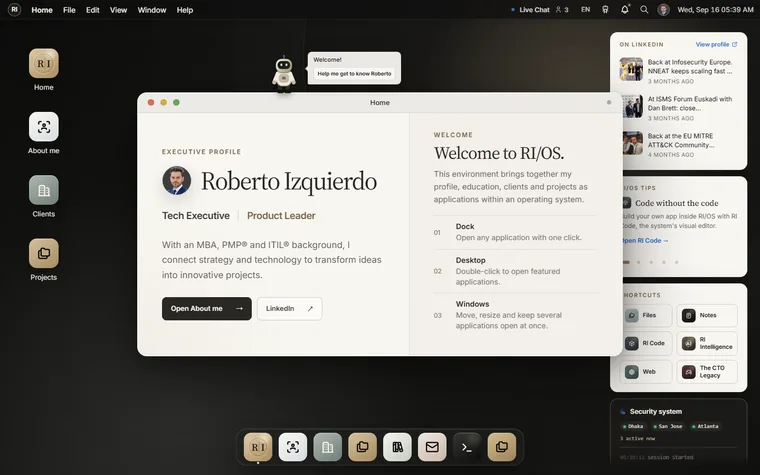Open the mail envelope icon in dock
This screenshot has height=475, width=760.
pos(432,447)
